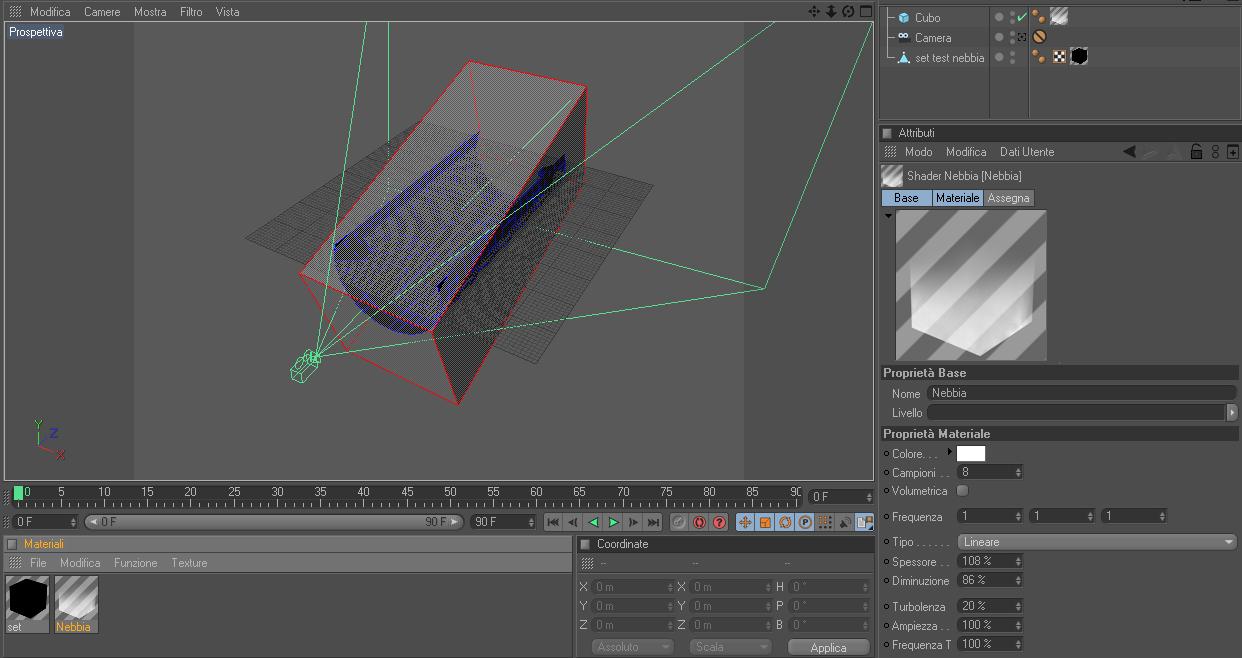Click the black material tag on set test nebbia
Viewport: 1242px width, 658px height.
point(1079,56)
